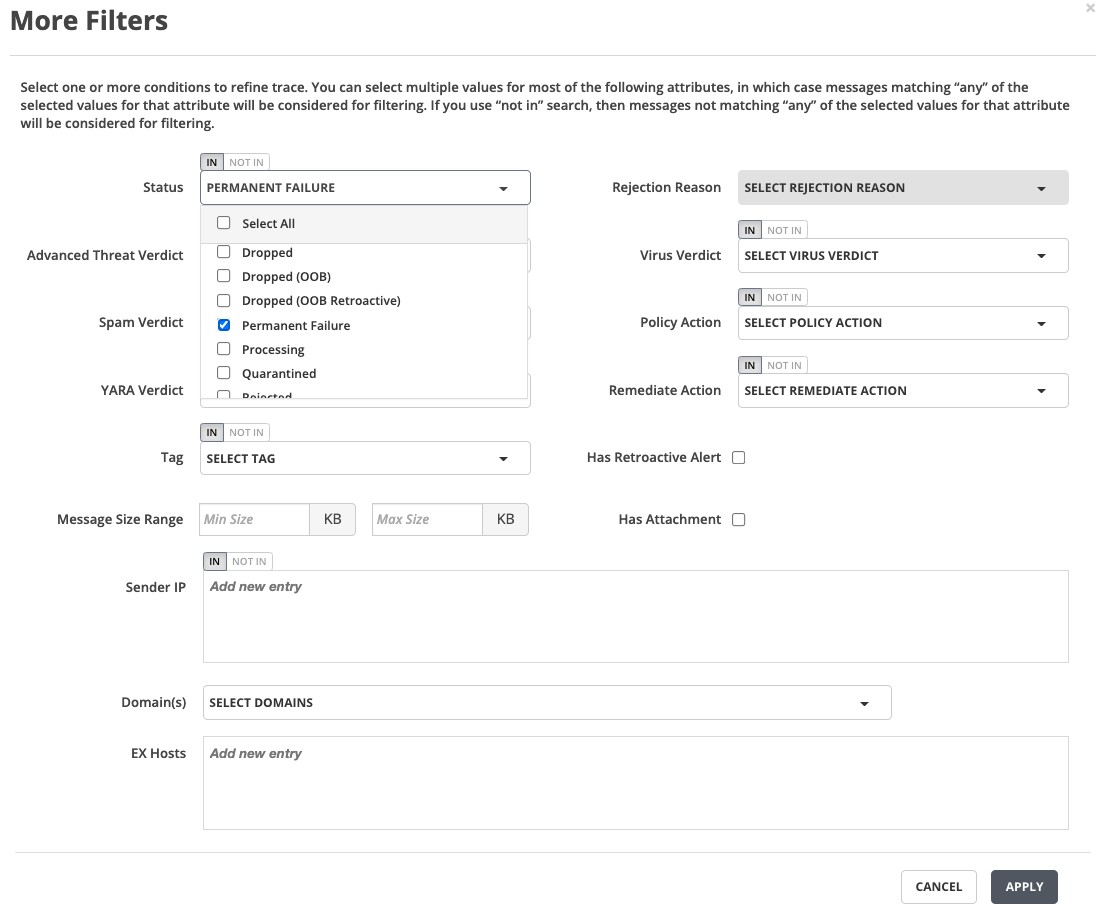Check the Select All checkbox
The image size is (1113, 916).
click(x=224, y=223)
